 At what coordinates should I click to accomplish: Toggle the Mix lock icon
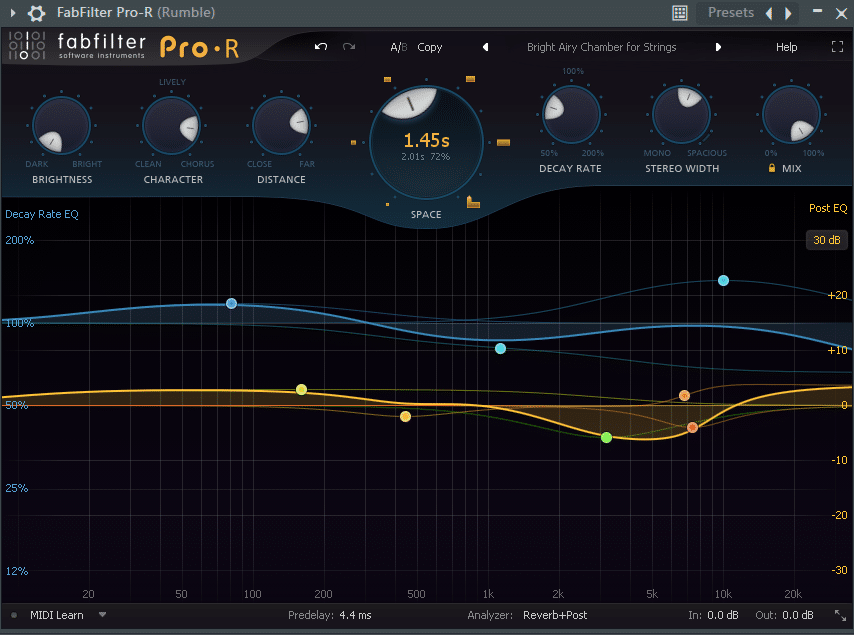(x=772, y=168)
